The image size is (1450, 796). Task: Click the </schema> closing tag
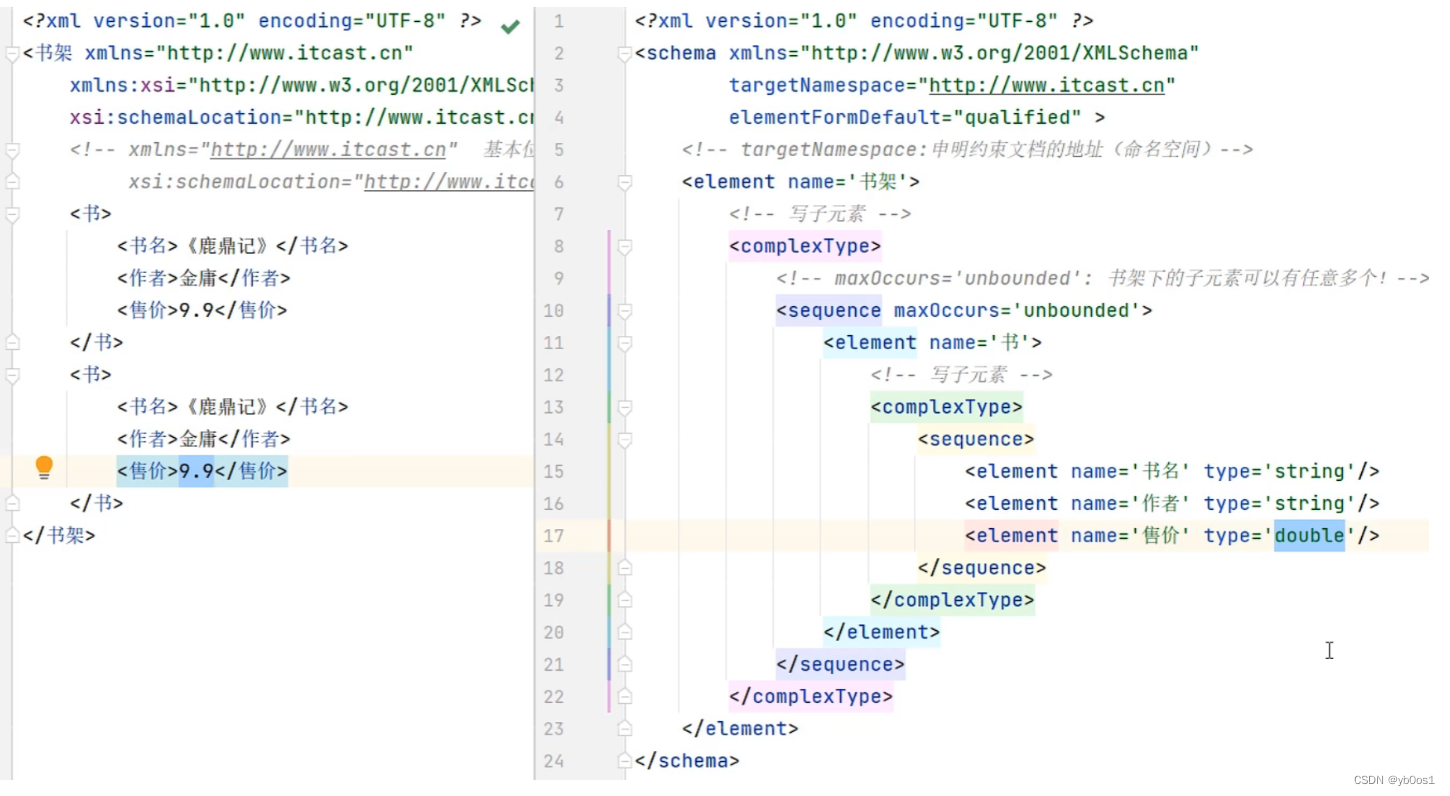pyautogui.click(x=687, y=761)
